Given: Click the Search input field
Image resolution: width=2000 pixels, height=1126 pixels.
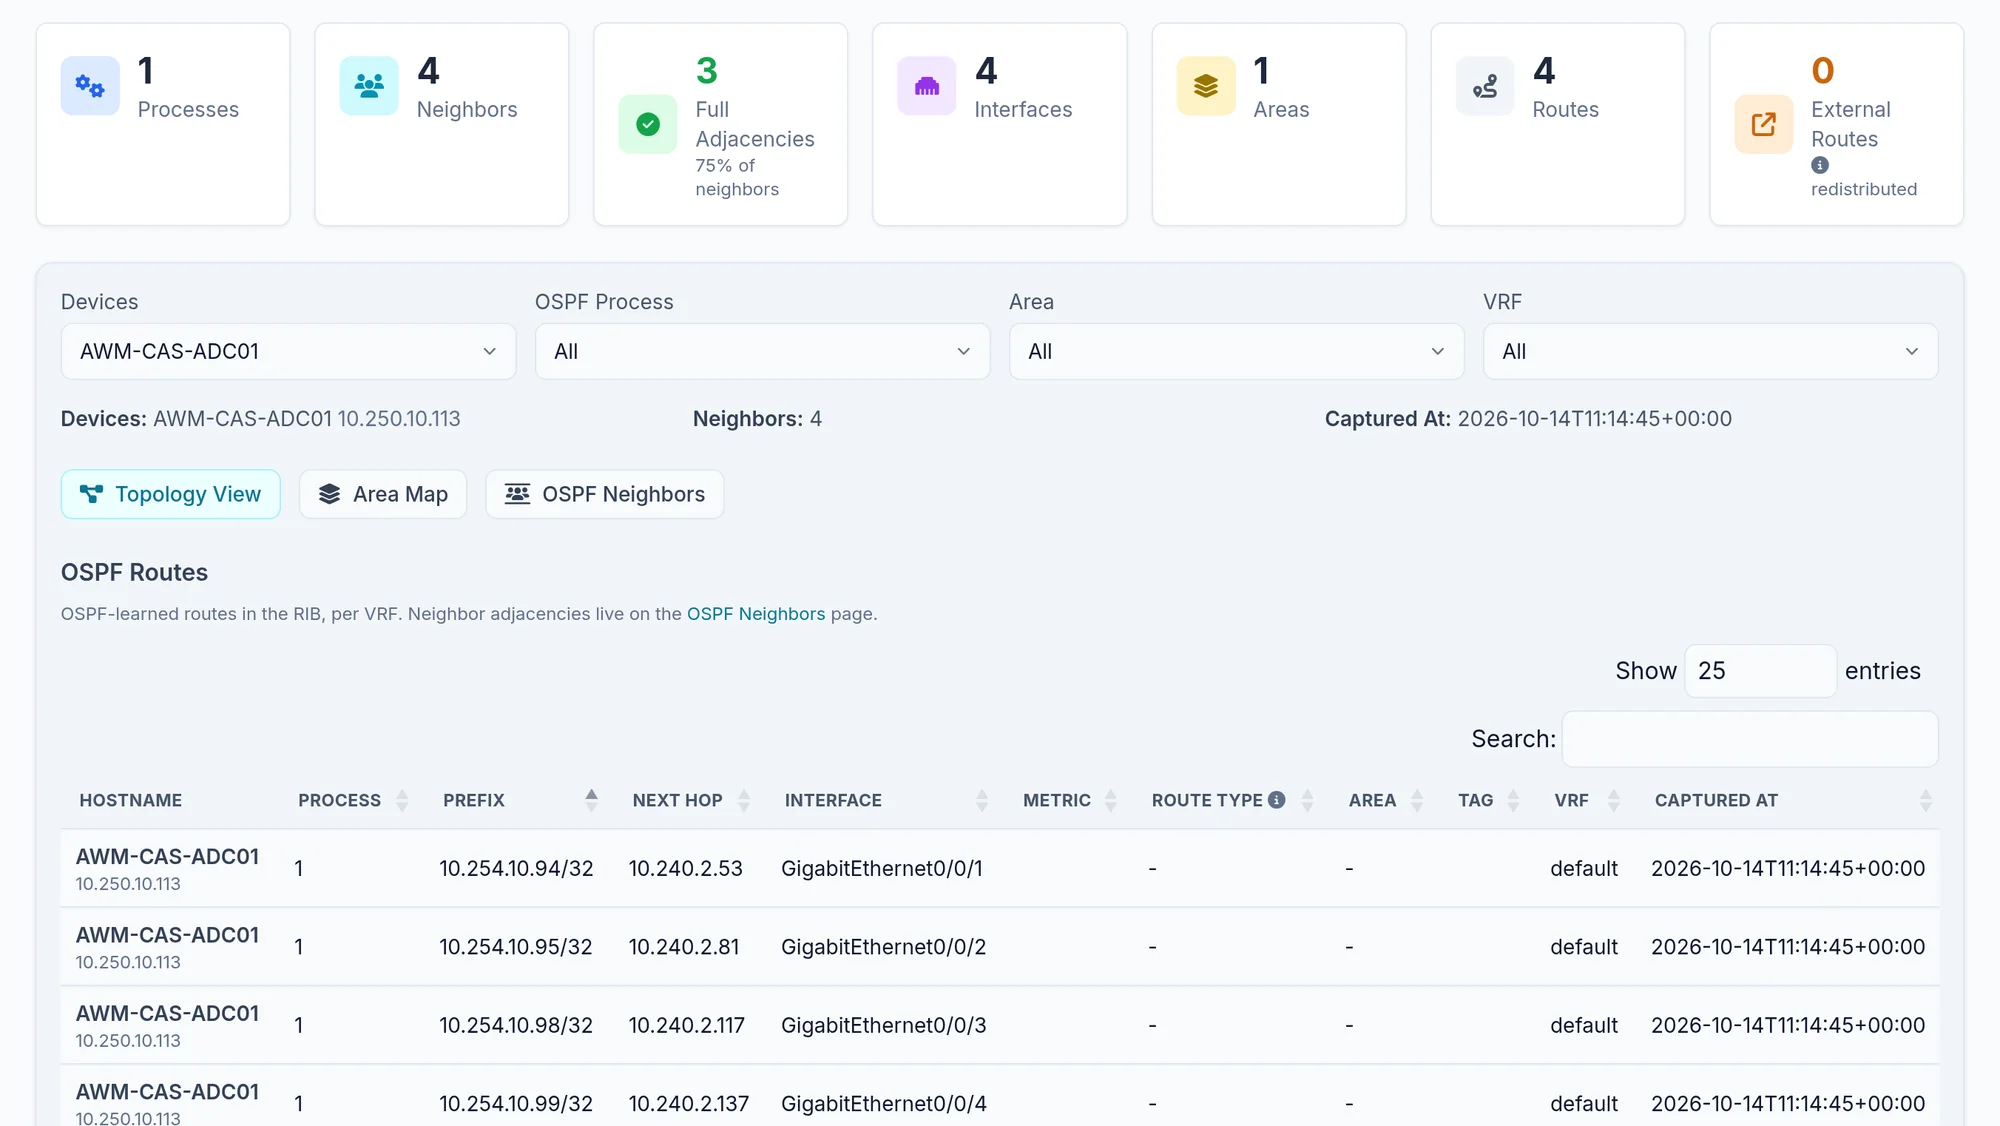Looking at the screenshot, I should (x=1750, y=739).
